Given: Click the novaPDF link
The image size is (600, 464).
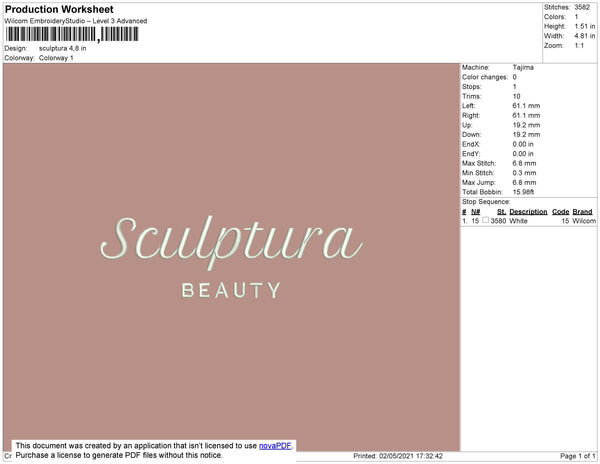Looking at the screenshot, I should tap(275, 445).
